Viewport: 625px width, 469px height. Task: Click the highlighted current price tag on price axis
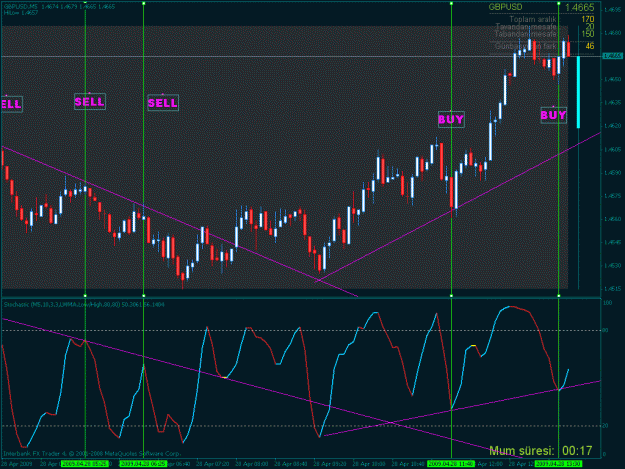613,56
